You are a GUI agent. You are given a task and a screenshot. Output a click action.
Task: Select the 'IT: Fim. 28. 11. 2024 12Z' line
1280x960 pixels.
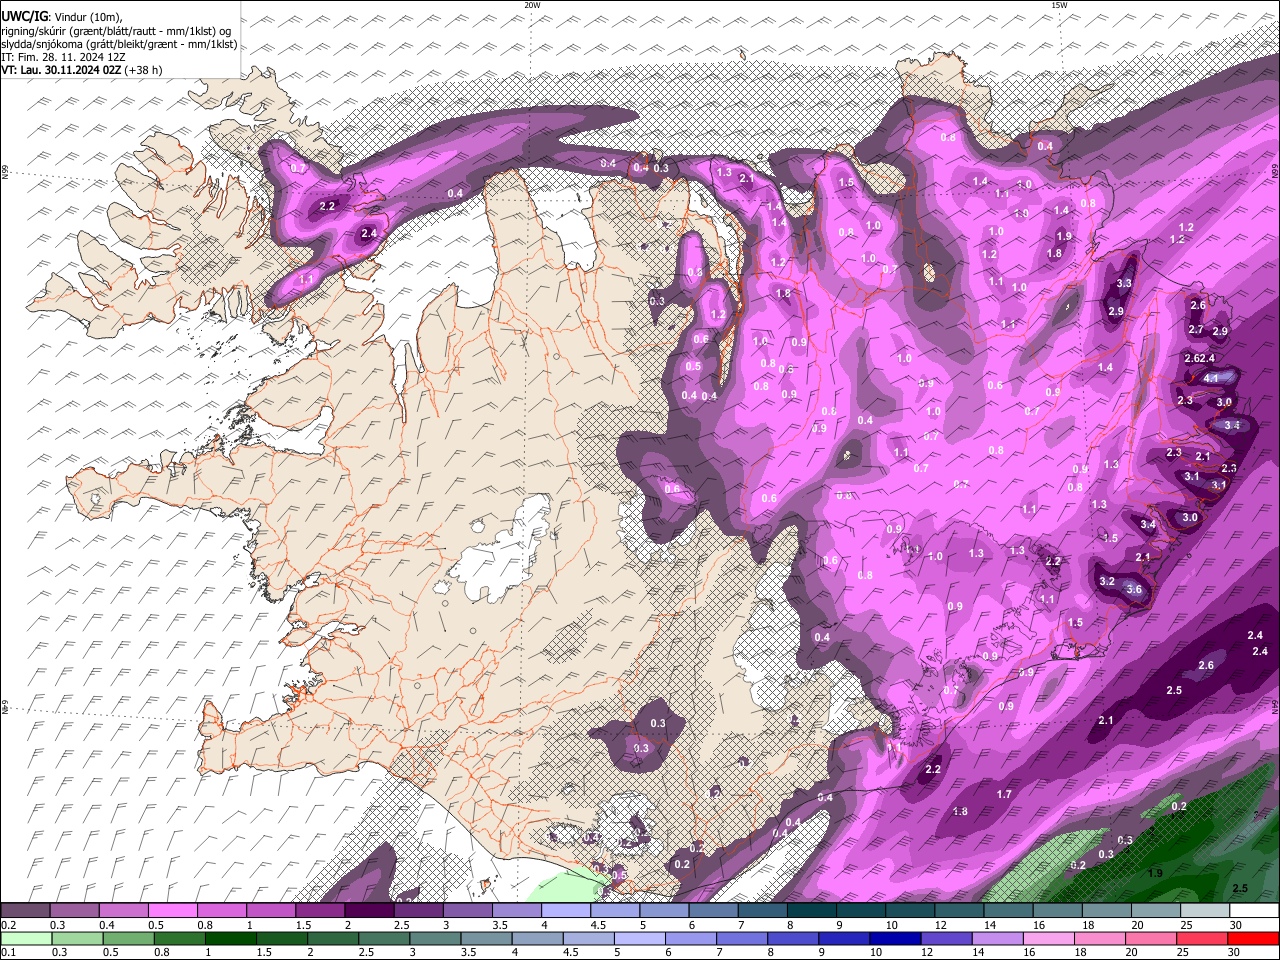pos(63,57)
